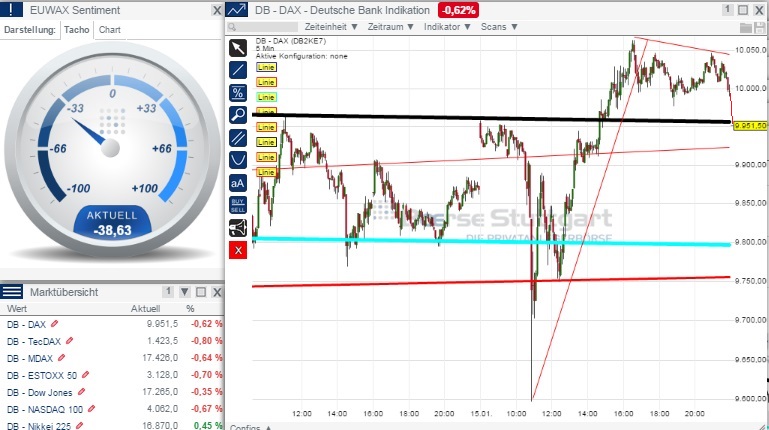Click the pencil icon next to DB - Nikkei 225
Viewport: 769px width, 430px height.
79,426
